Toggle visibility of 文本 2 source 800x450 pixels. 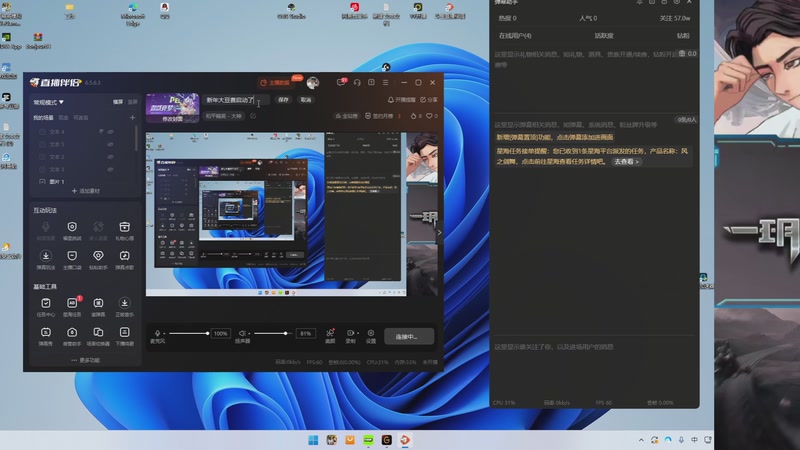tap(110, 157)
